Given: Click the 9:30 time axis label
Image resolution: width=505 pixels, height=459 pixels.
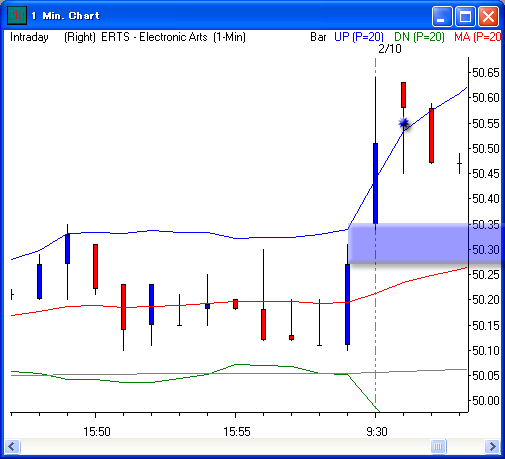Looking at the screenshot, I should [377, 432].
